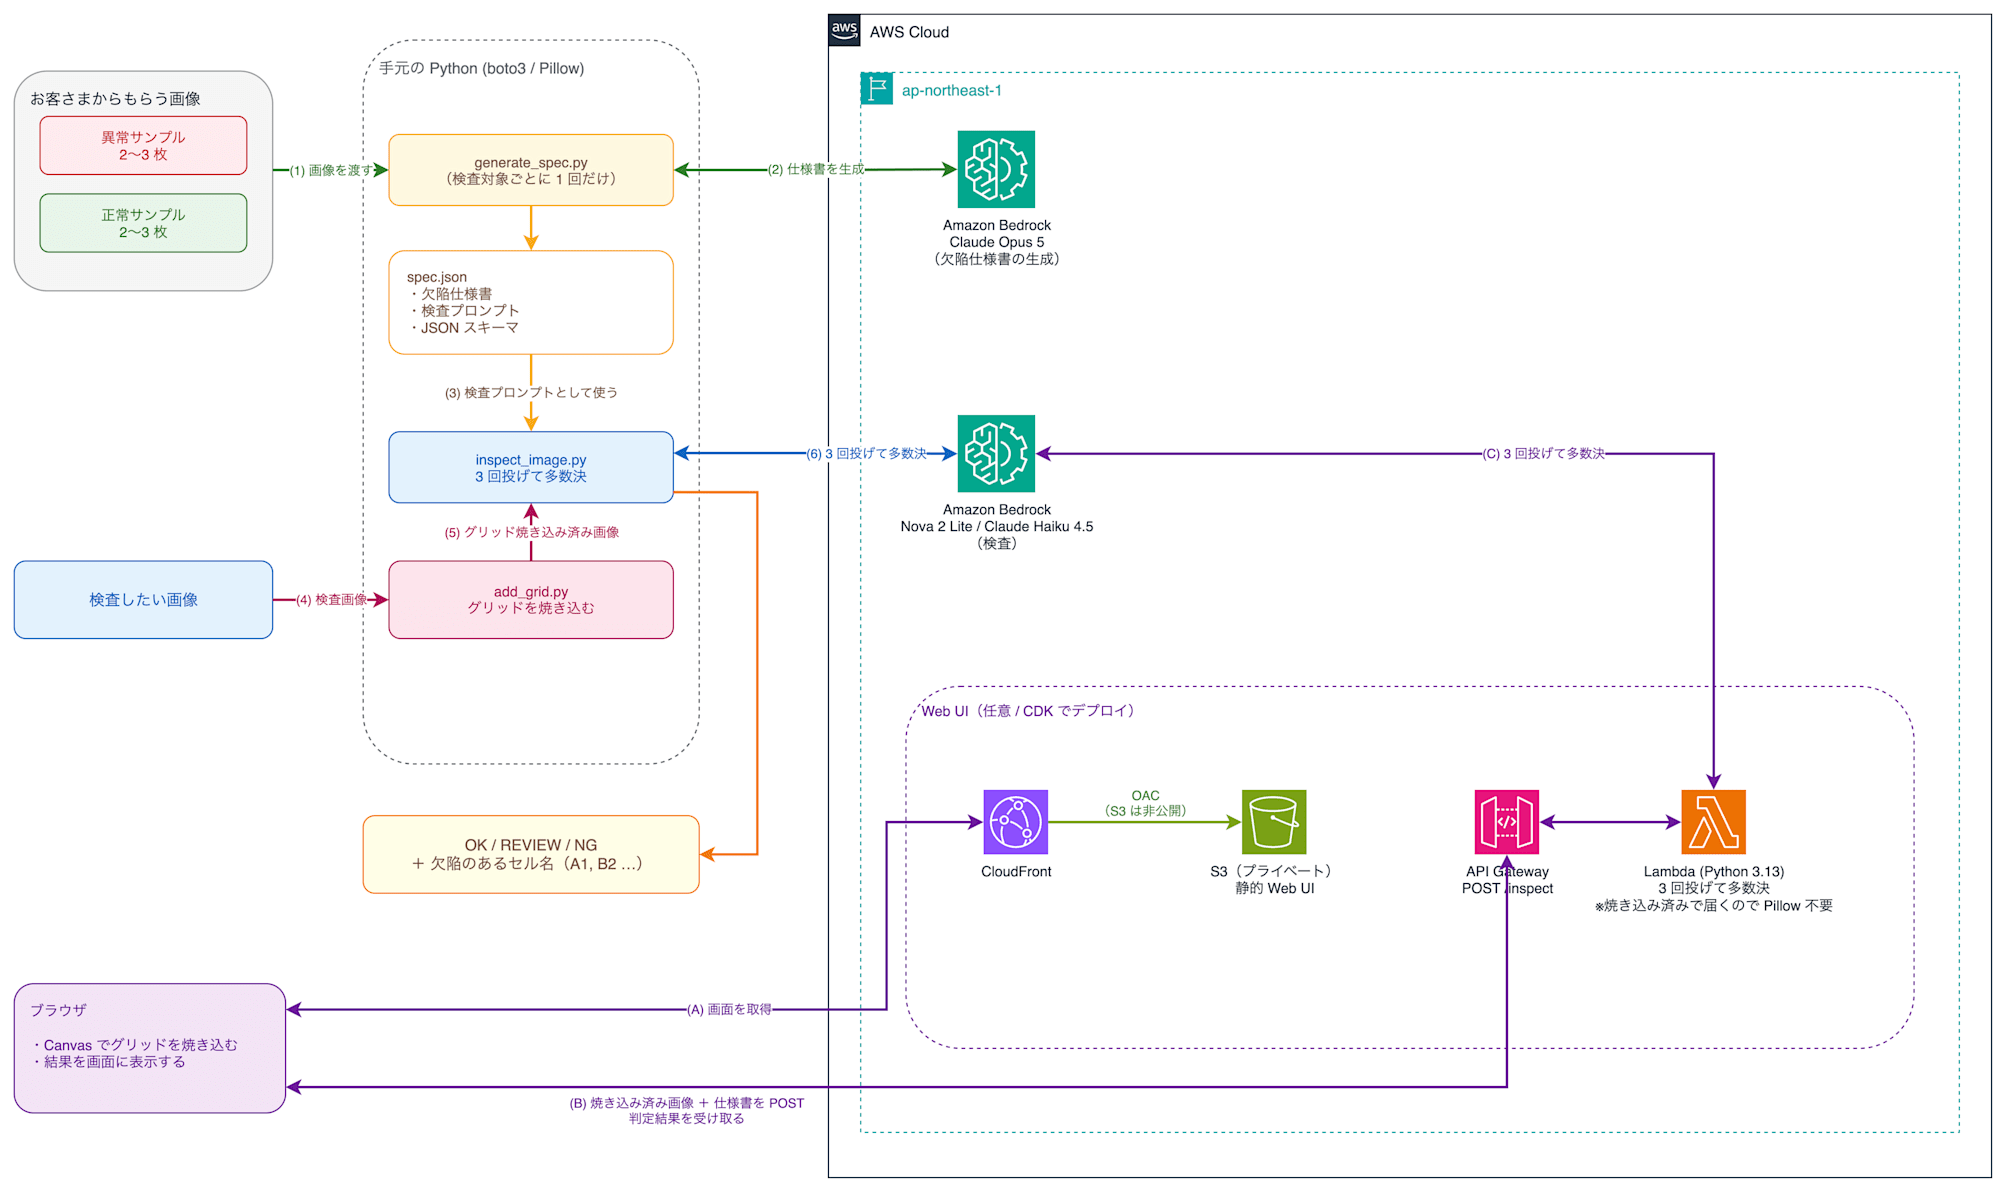Select the '手元の Python (boto3 / Pillow)' title
Image resolution: width=2000 pixels, height=1186 pixels.
[x=481, y=68]
